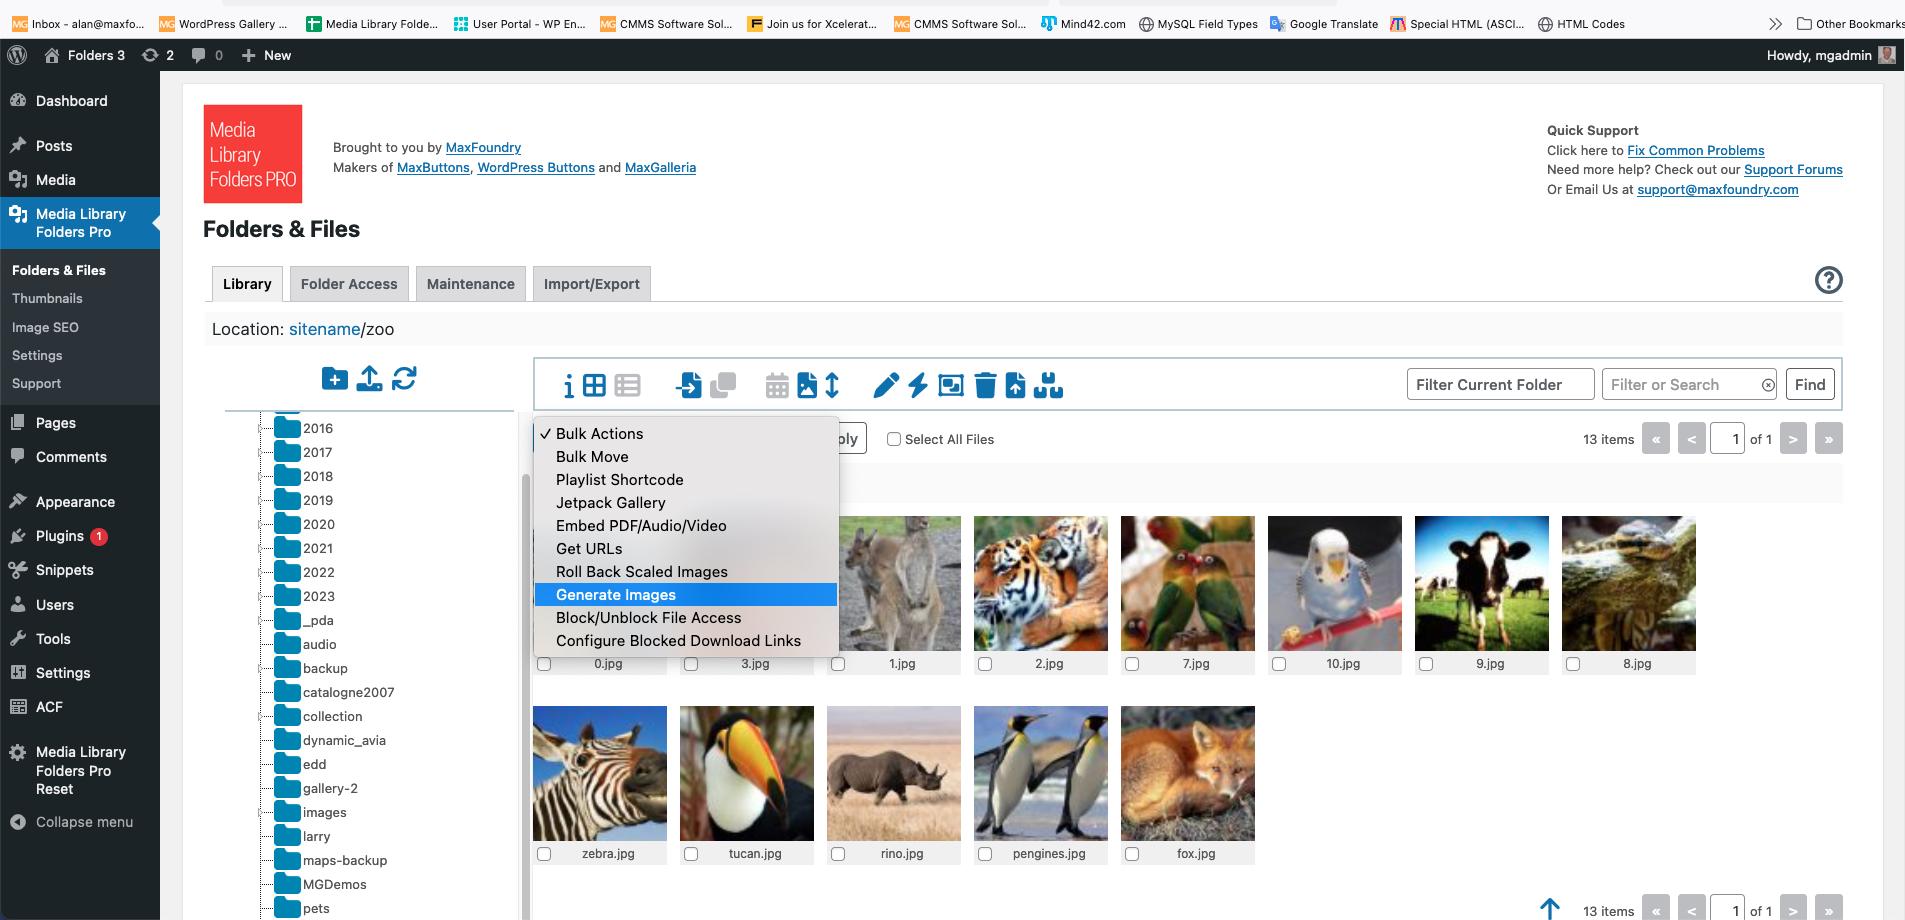Open the collection folder in tree
The image size is (1905, 920).
(x=318, y=716)
